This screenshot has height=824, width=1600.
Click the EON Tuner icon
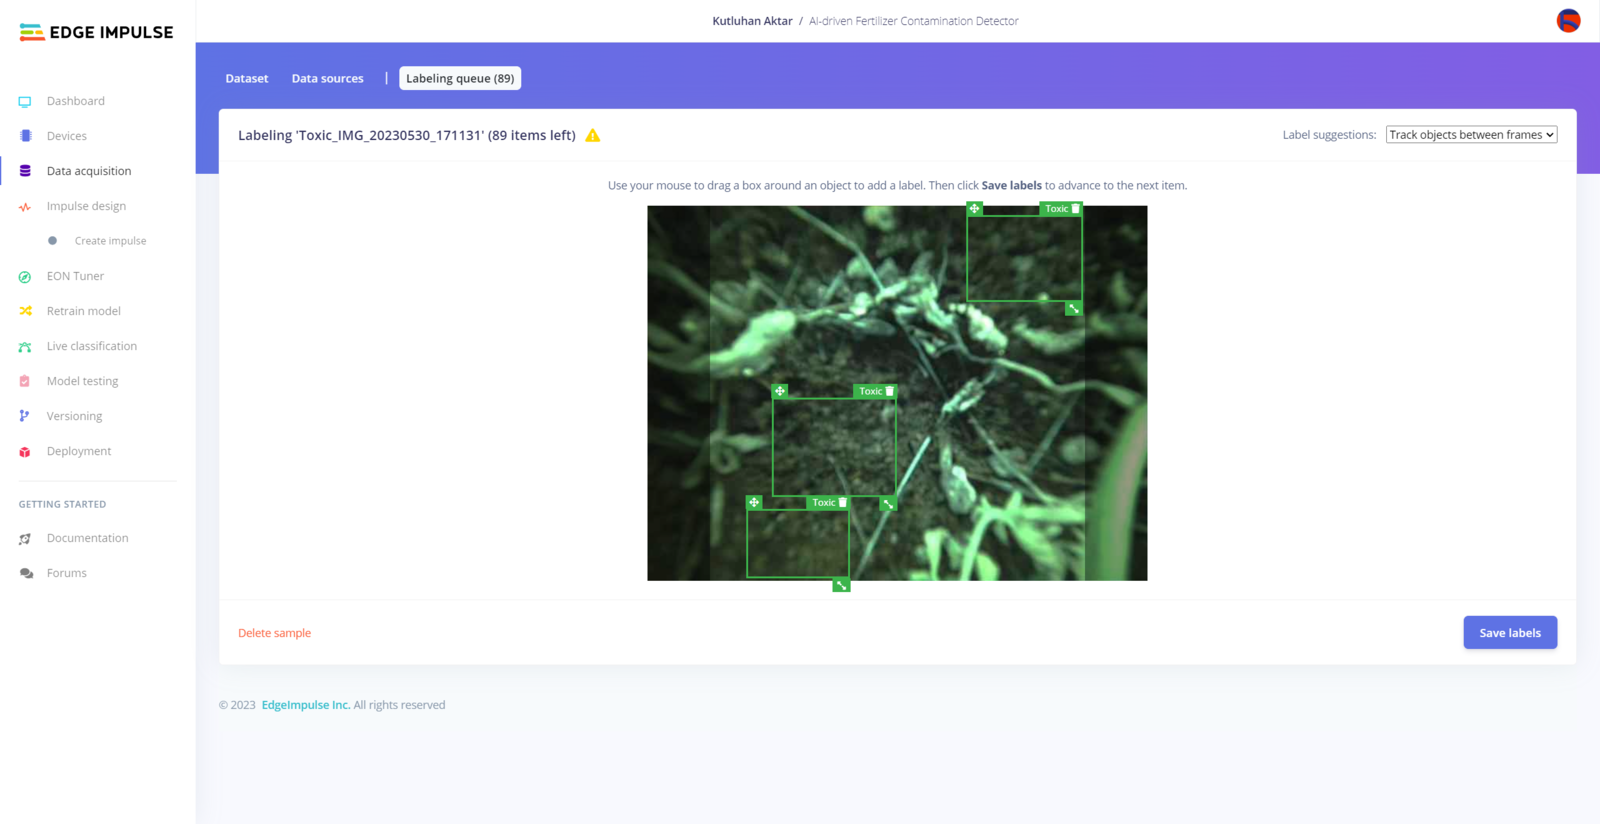click(25, 277)
